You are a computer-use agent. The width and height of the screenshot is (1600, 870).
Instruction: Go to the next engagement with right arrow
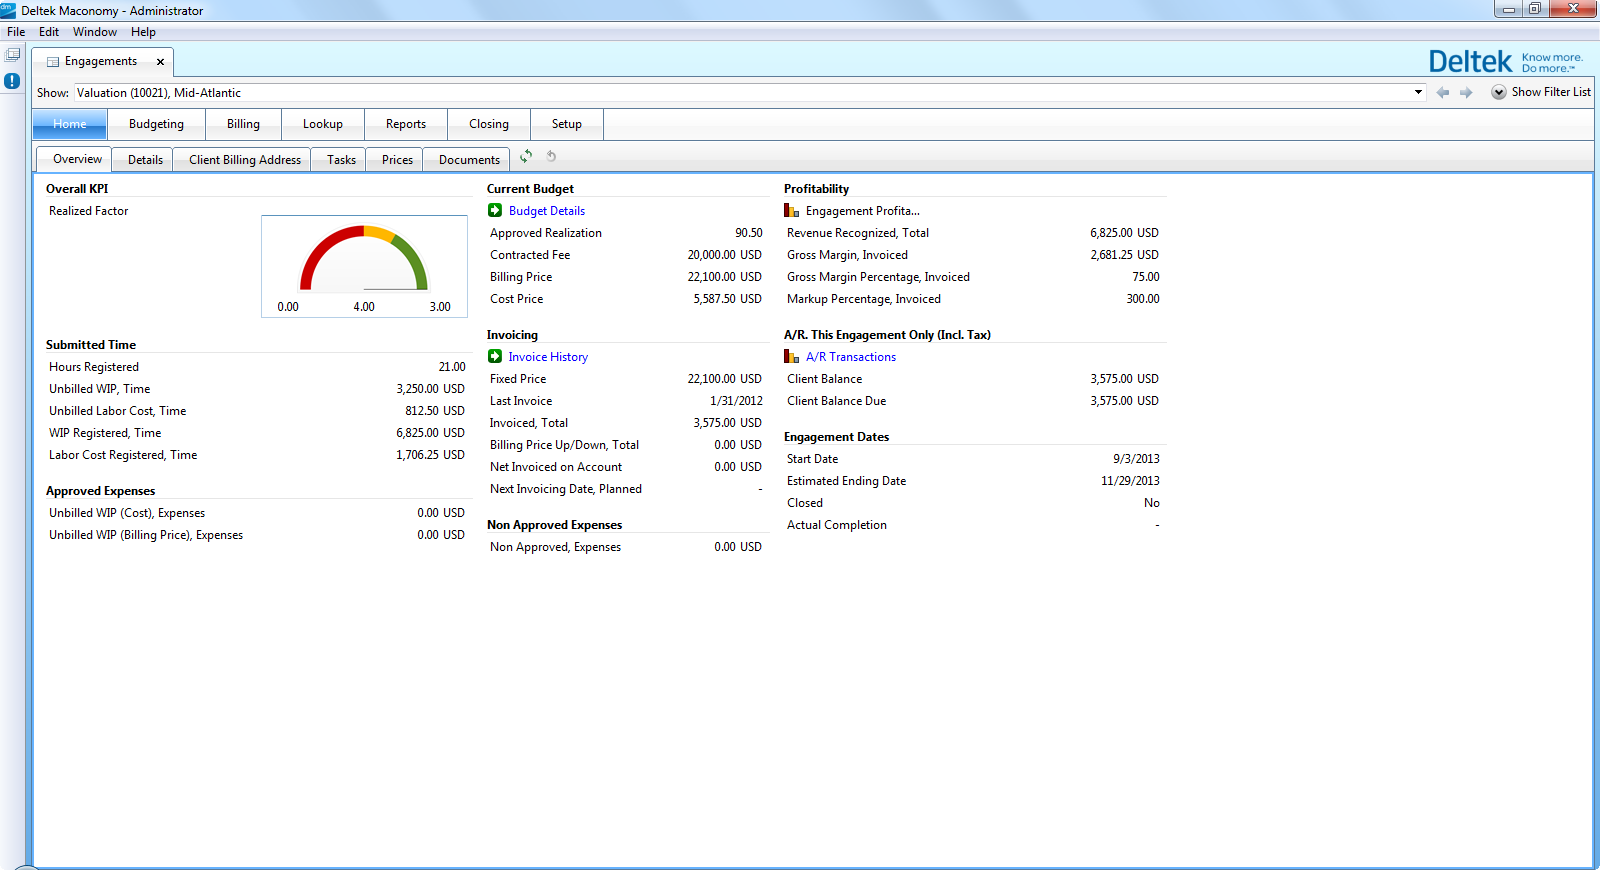1466,93
